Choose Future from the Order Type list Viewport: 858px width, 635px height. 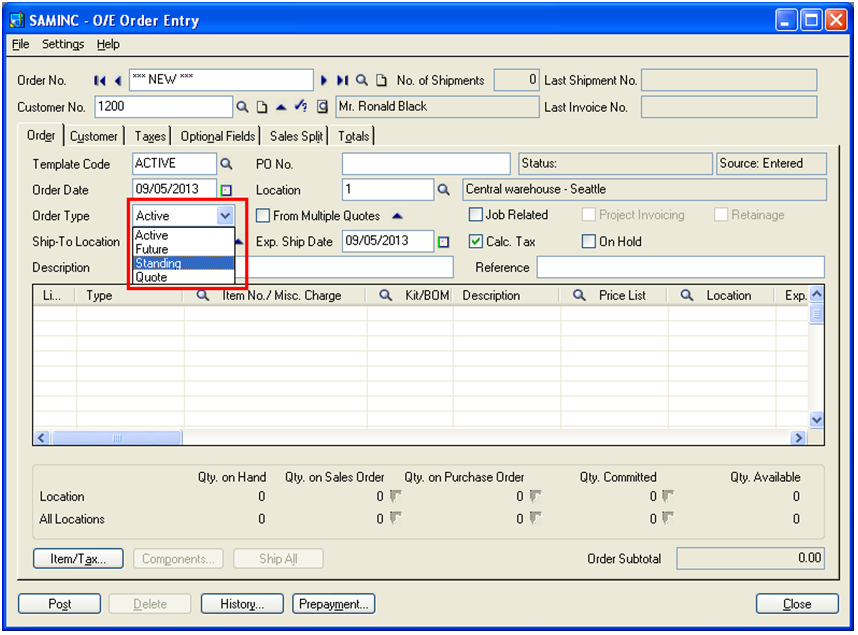point(152,250)
